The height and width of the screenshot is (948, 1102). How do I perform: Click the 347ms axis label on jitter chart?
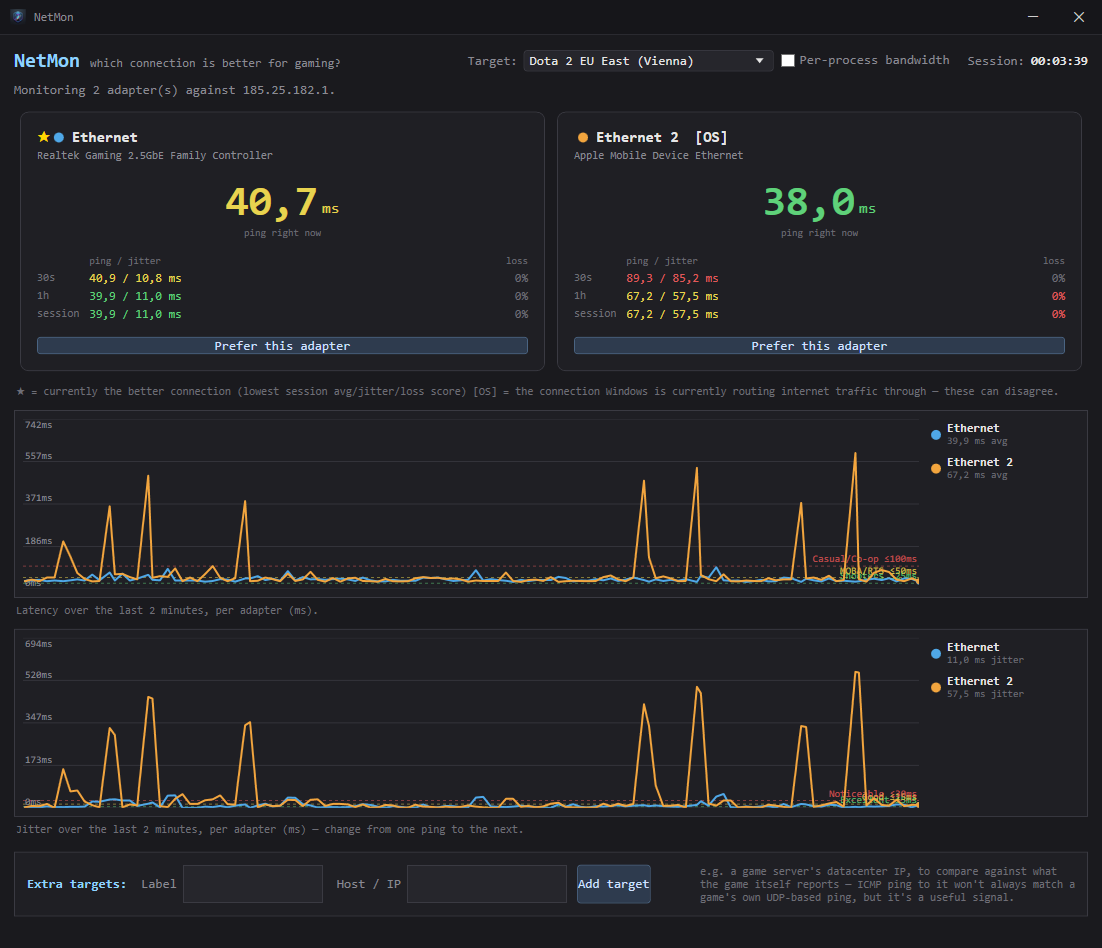point(39,717)
